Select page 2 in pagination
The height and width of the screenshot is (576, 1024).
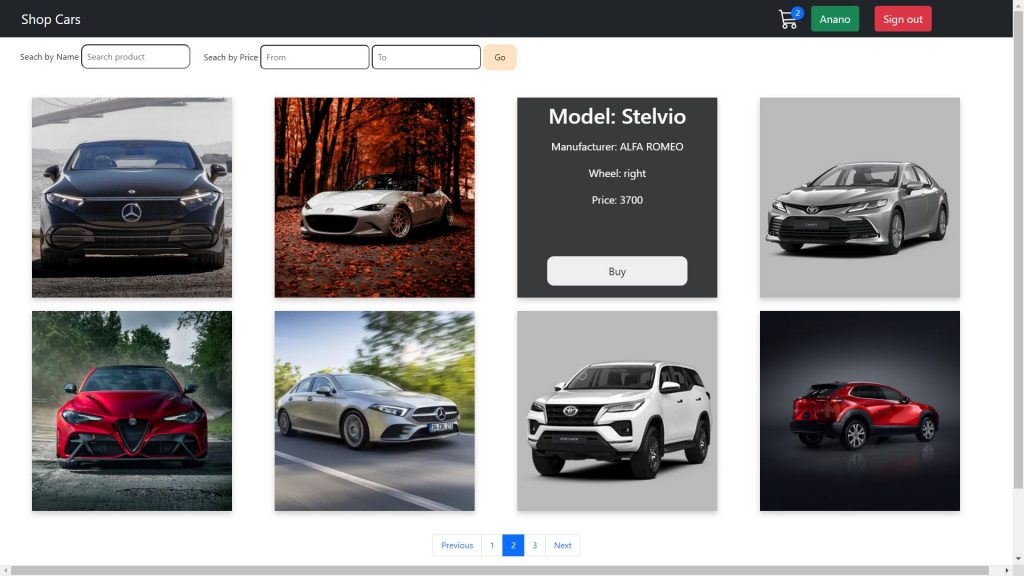(513, 545)
